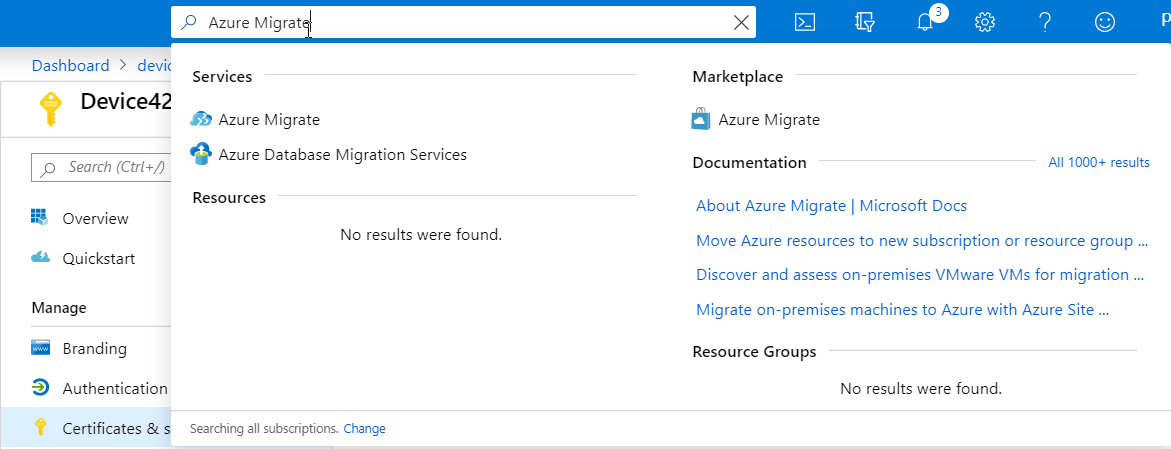This screenshot has width=1171, height=449.
Task: Click the Quickstart cloud icon
Action: click(x=40, y=258)
